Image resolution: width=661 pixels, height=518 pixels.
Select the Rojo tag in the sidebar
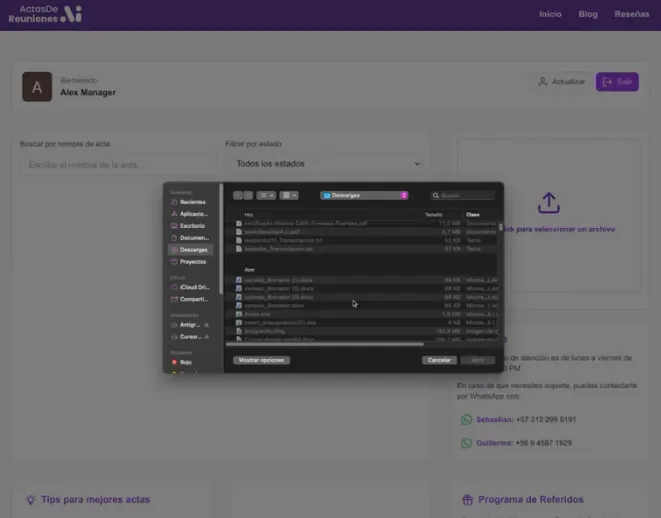click(187, 362)
